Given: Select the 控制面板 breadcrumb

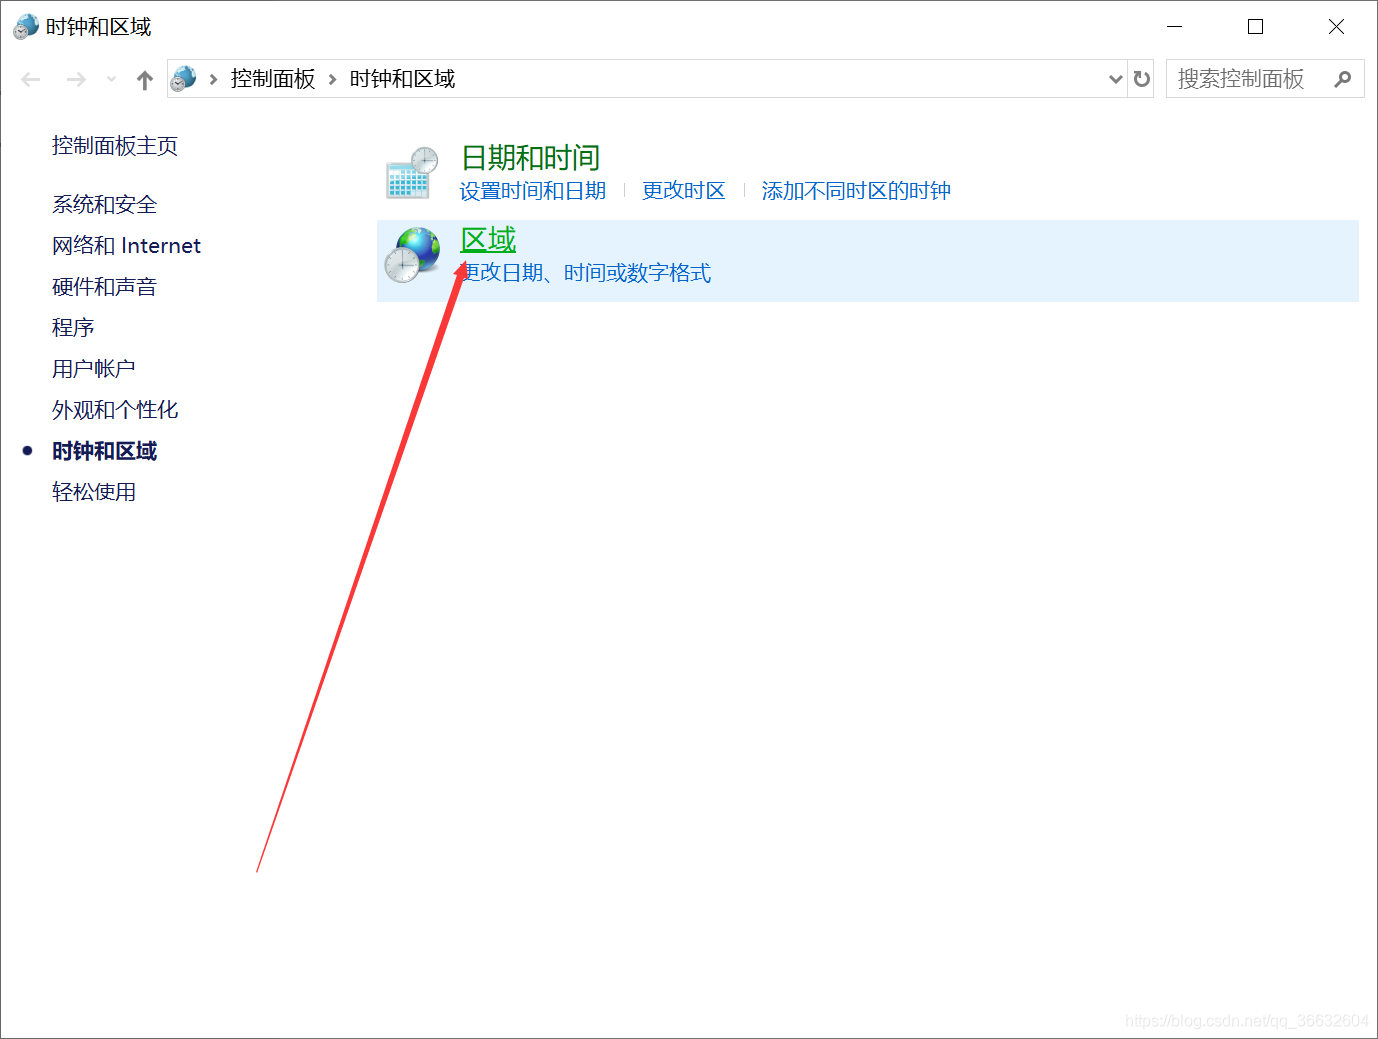Looking at the screenshot, I should 273,79.
